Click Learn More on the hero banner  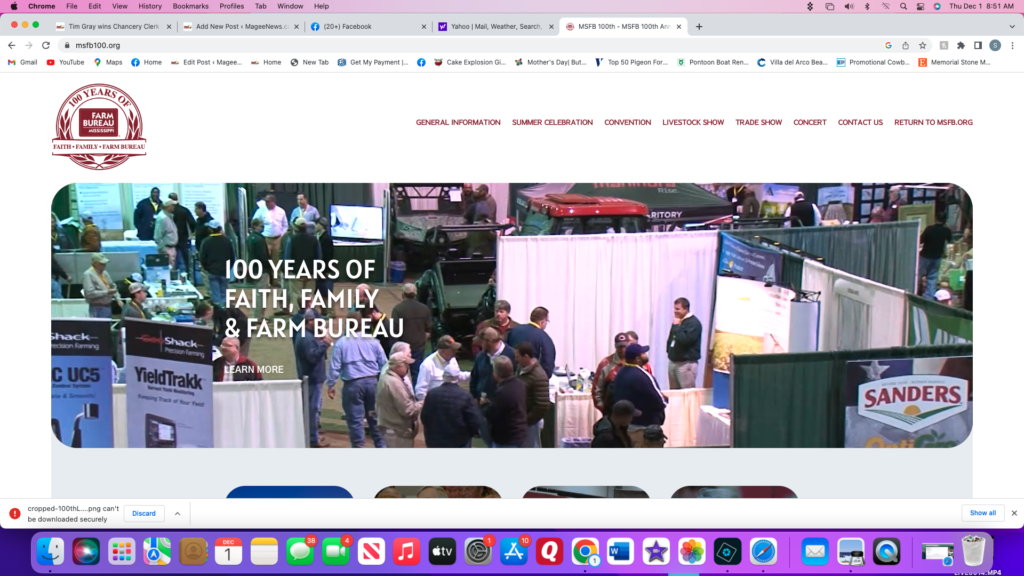tap(253, 370)
